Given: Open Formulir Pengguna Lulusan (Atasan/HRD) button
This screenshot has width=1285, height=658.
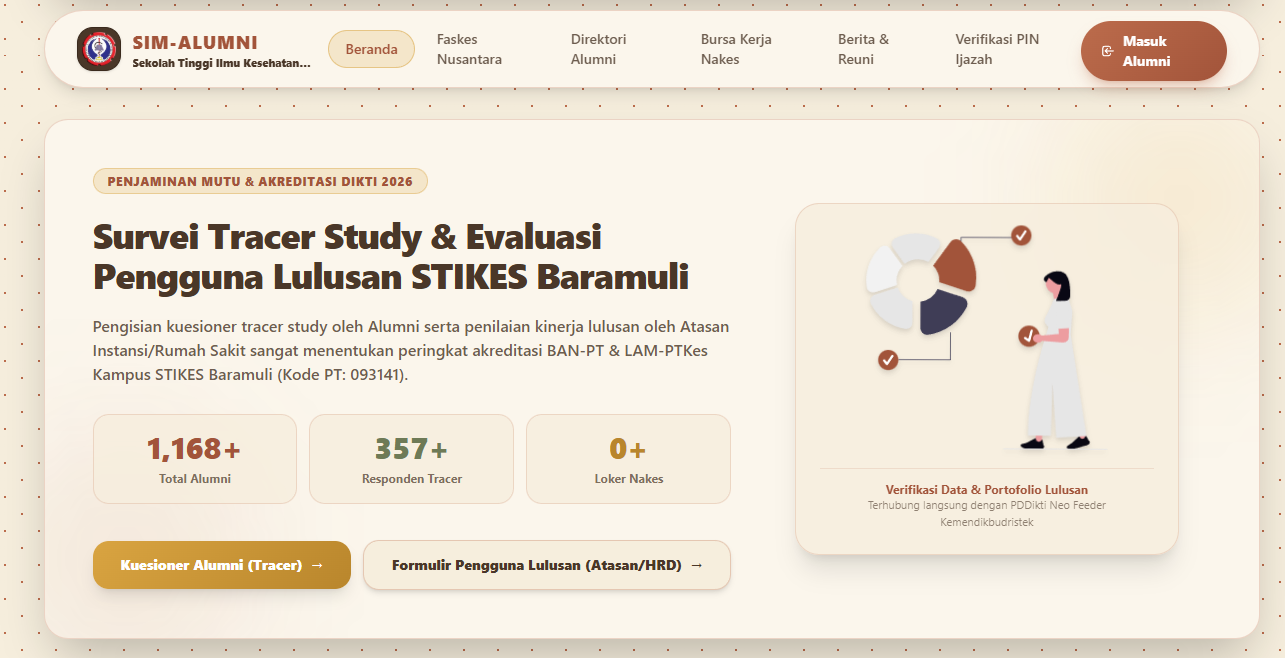Looking at the screenshot, I should (x=547, y=565).
